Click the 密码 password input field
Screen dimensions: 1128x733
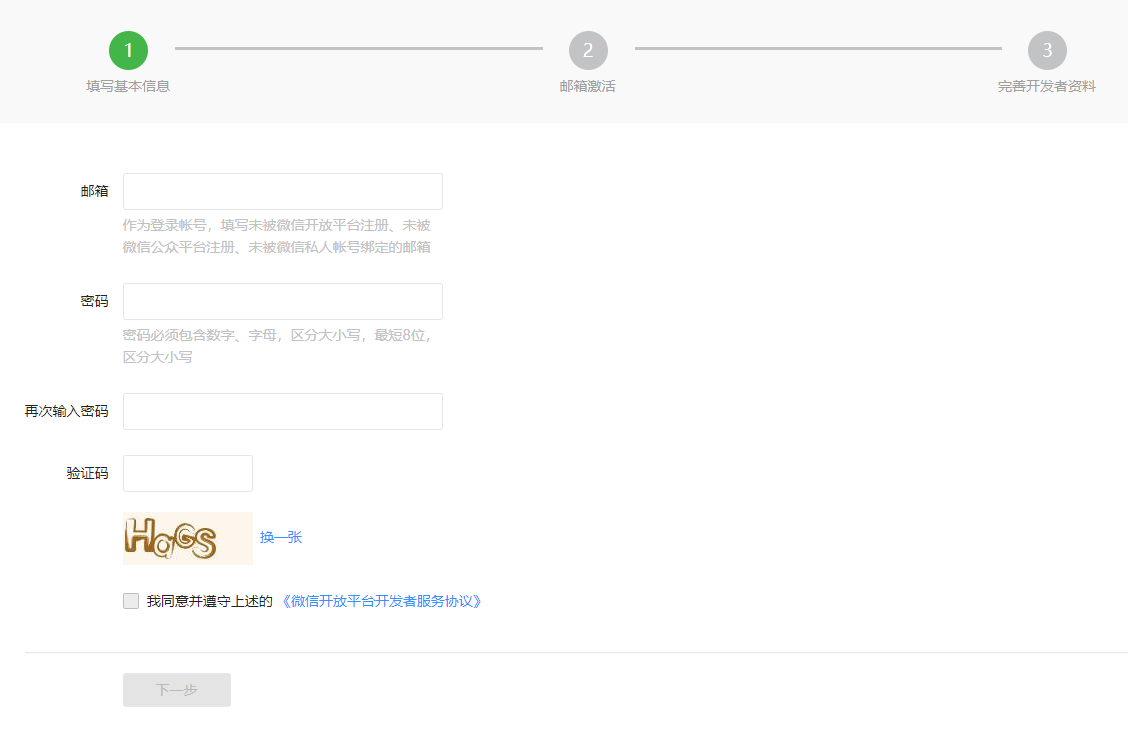click(283, 301)
